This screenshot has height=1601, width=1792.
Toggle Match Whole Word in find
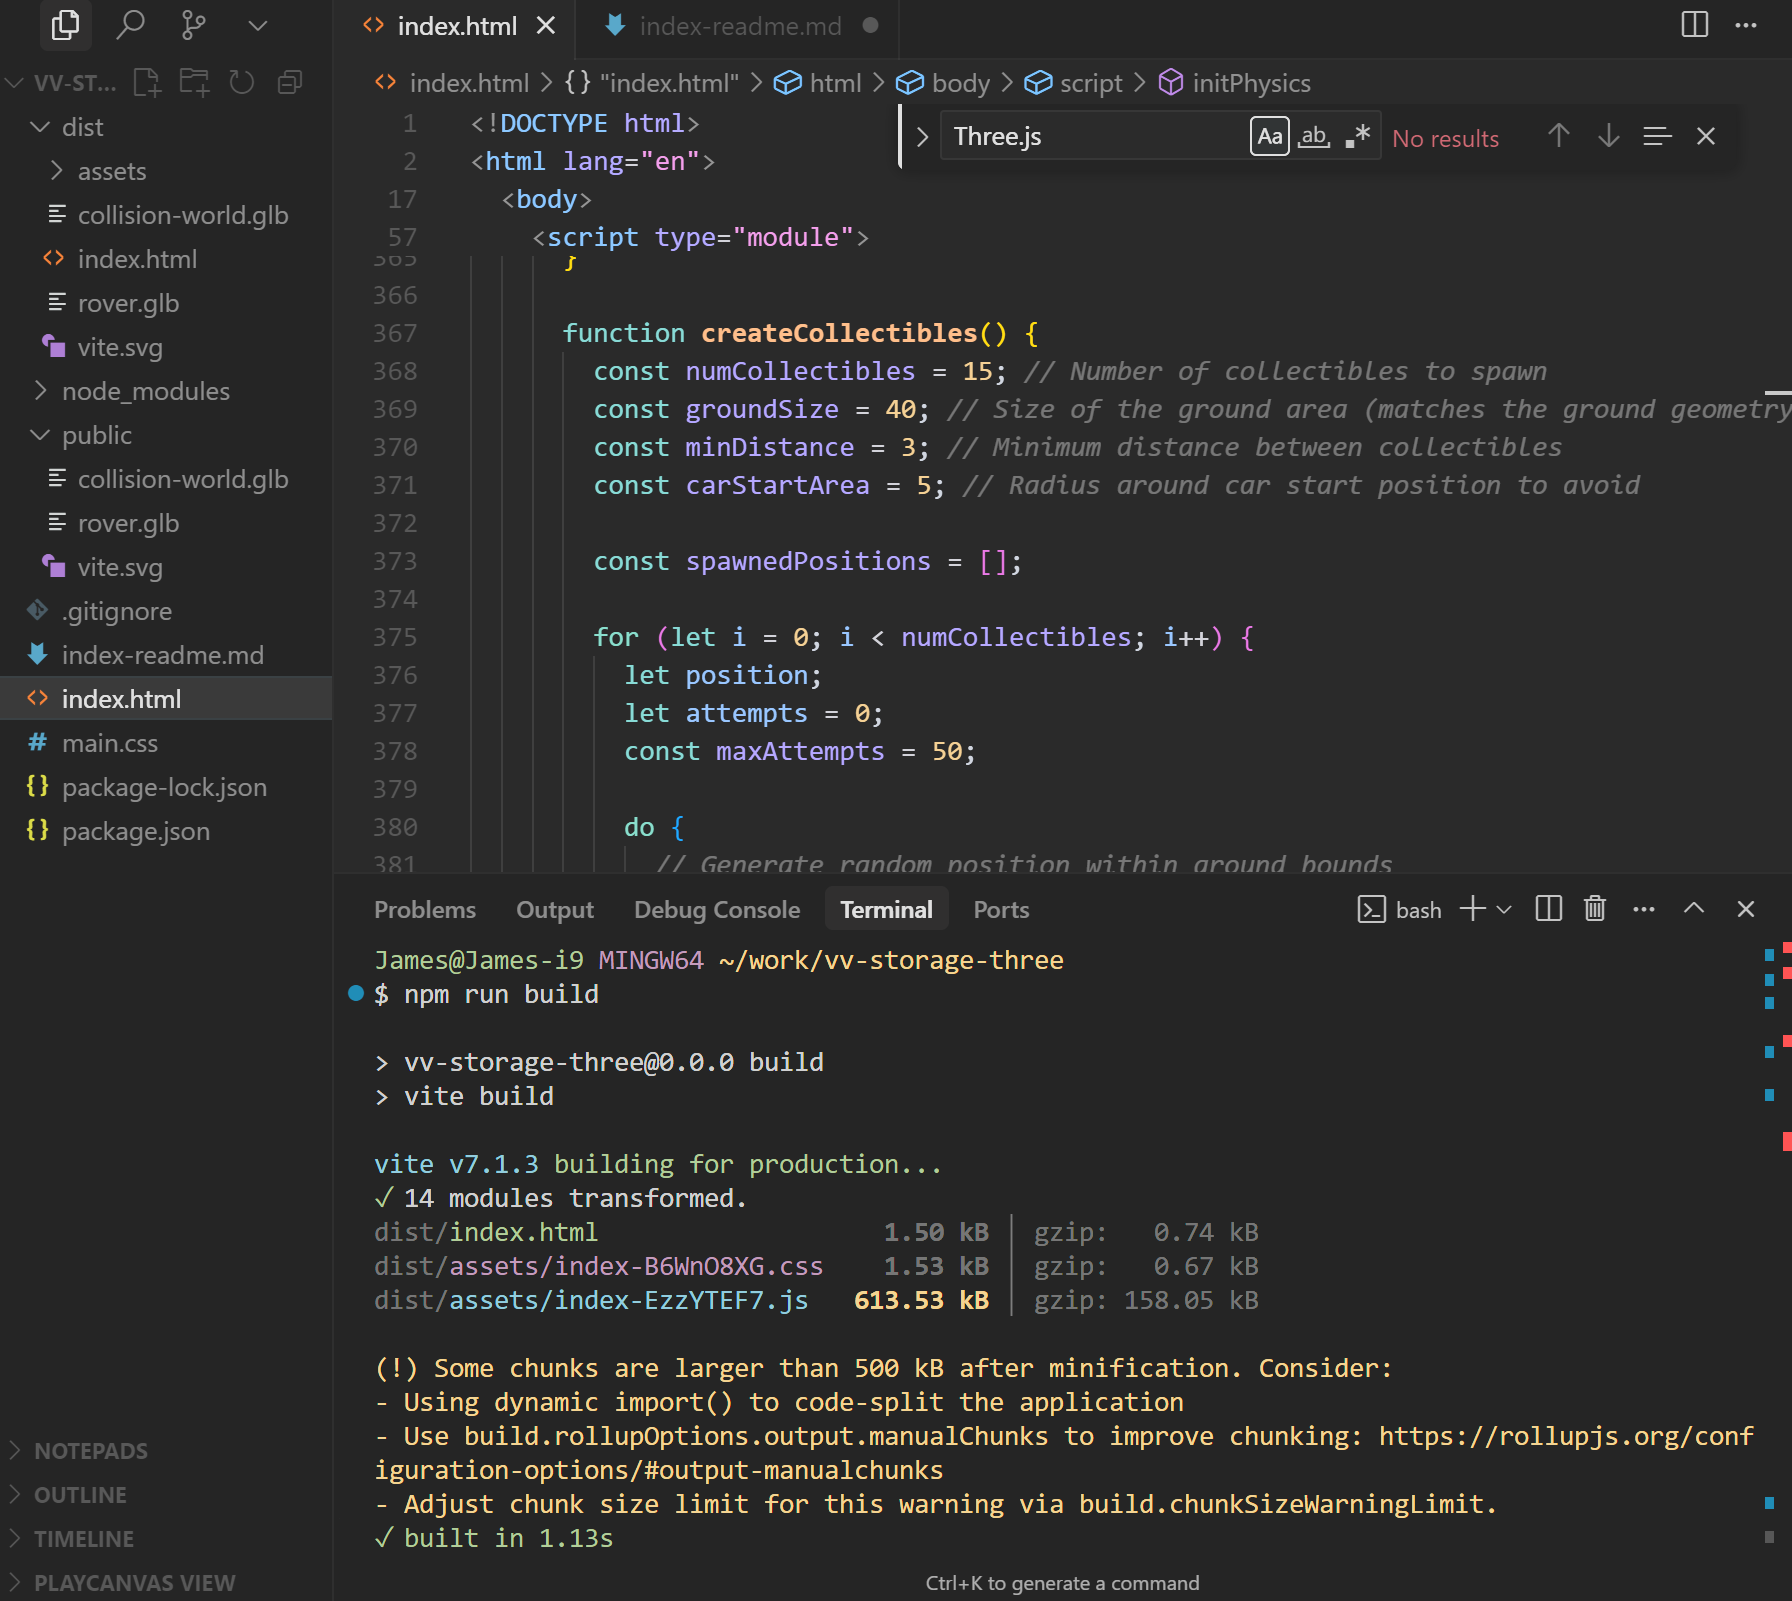coord(1313,137)
